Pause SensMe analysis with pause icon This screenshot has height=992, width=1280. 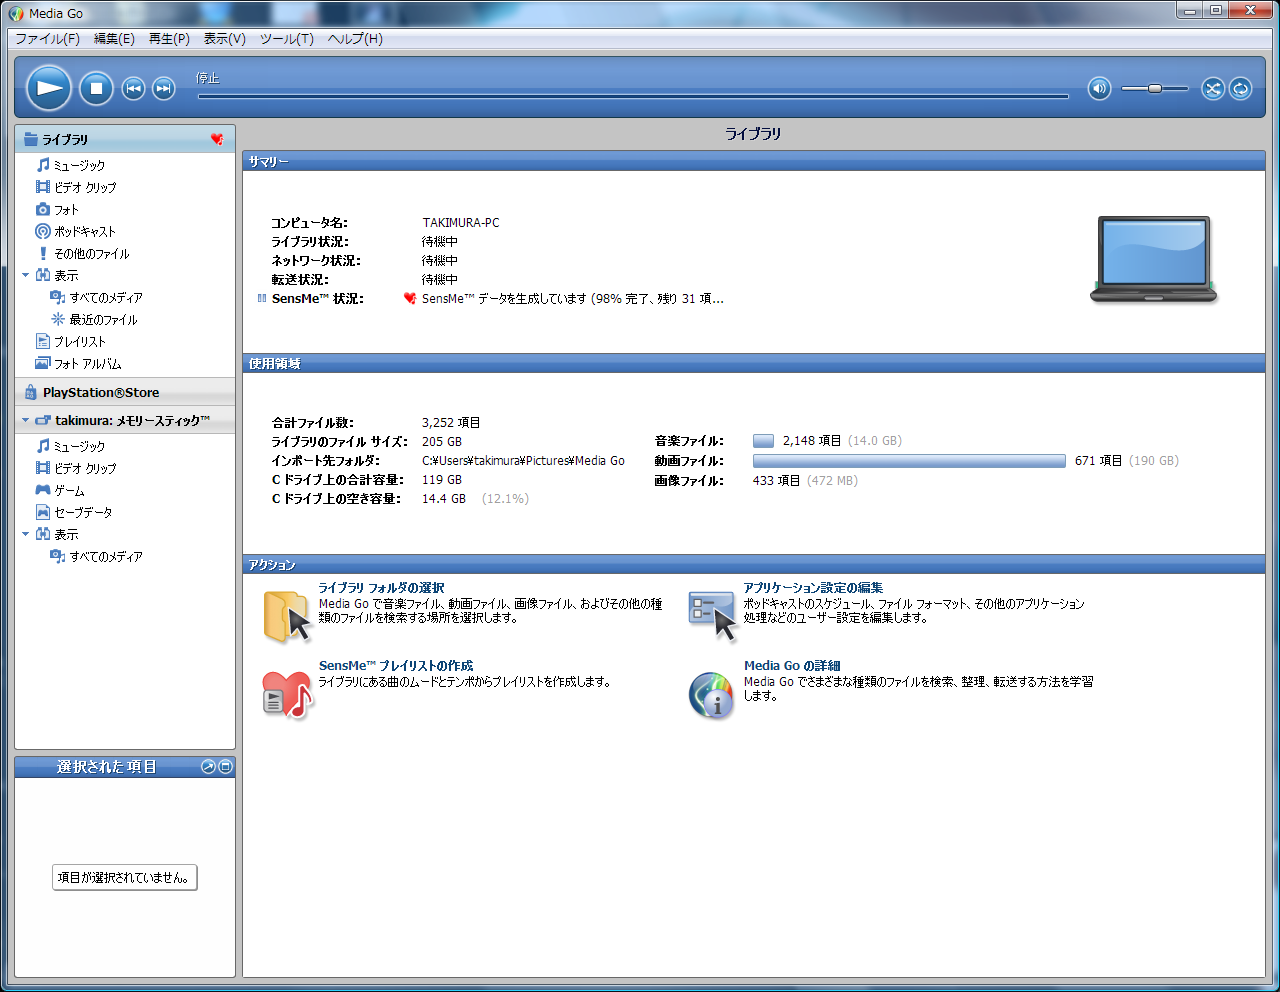pyautogui.click(x=262, y=298)
